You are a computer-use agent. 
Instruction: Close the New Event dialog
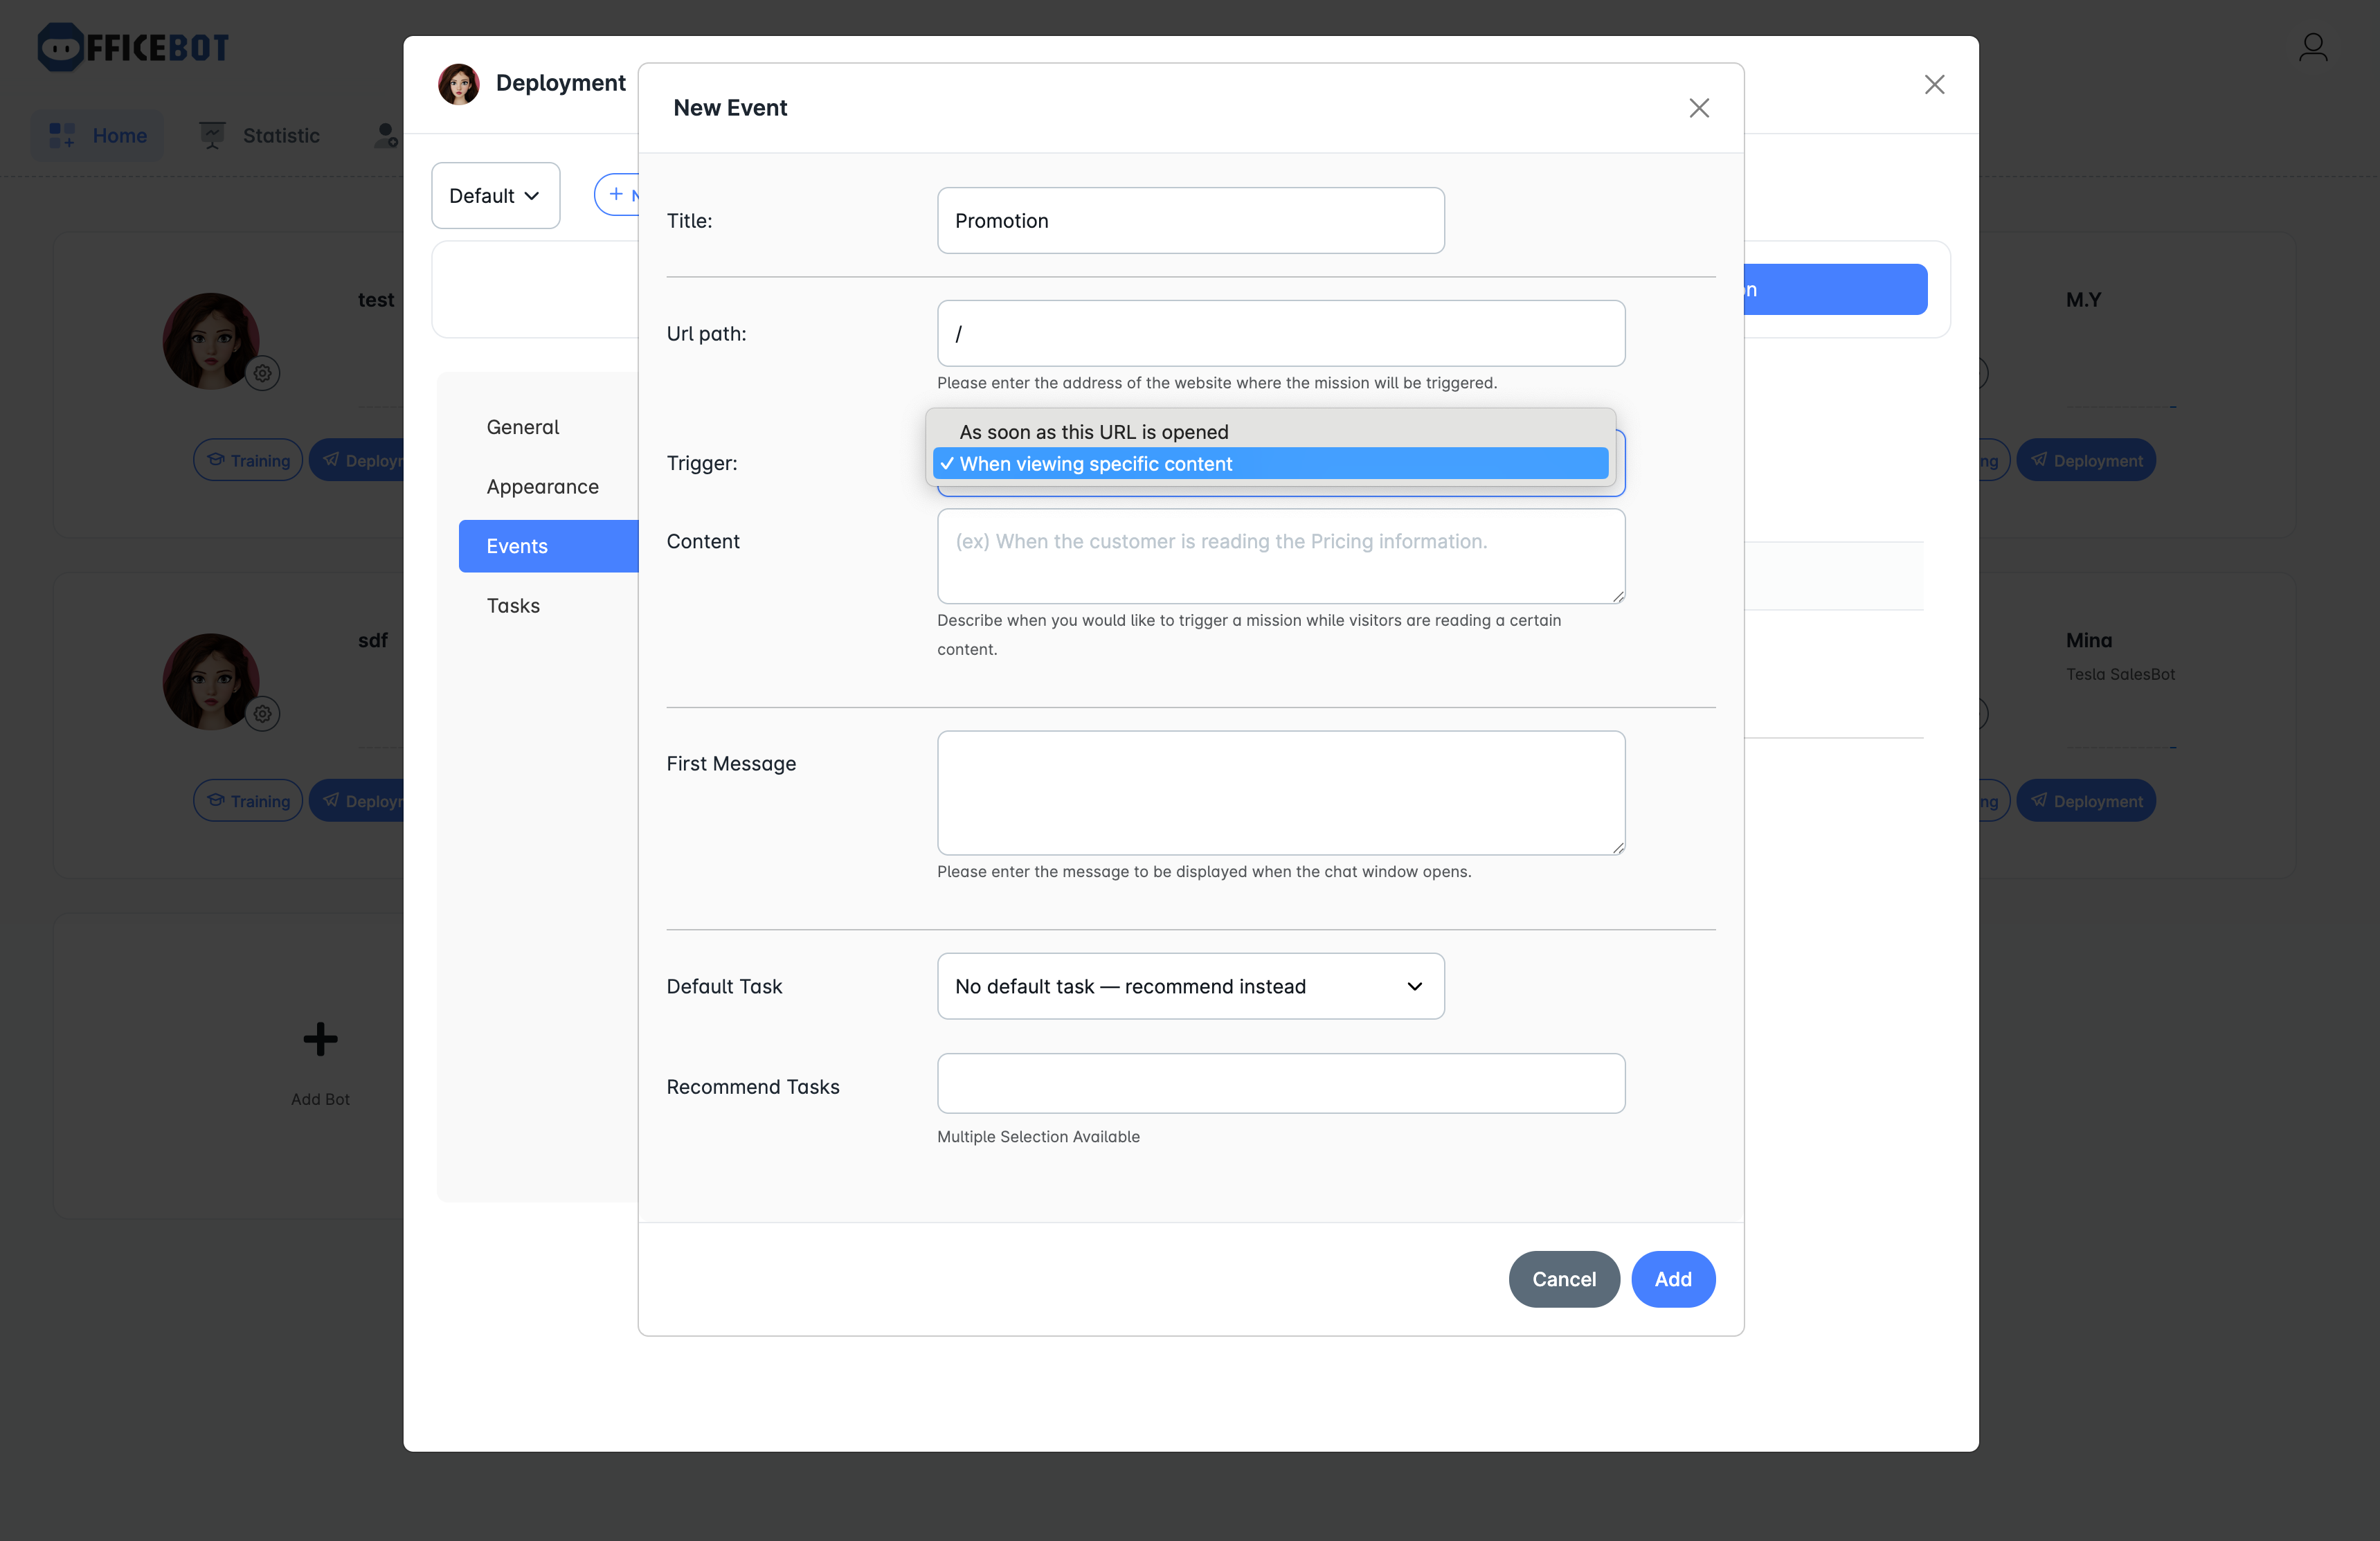pos(1698,108)
